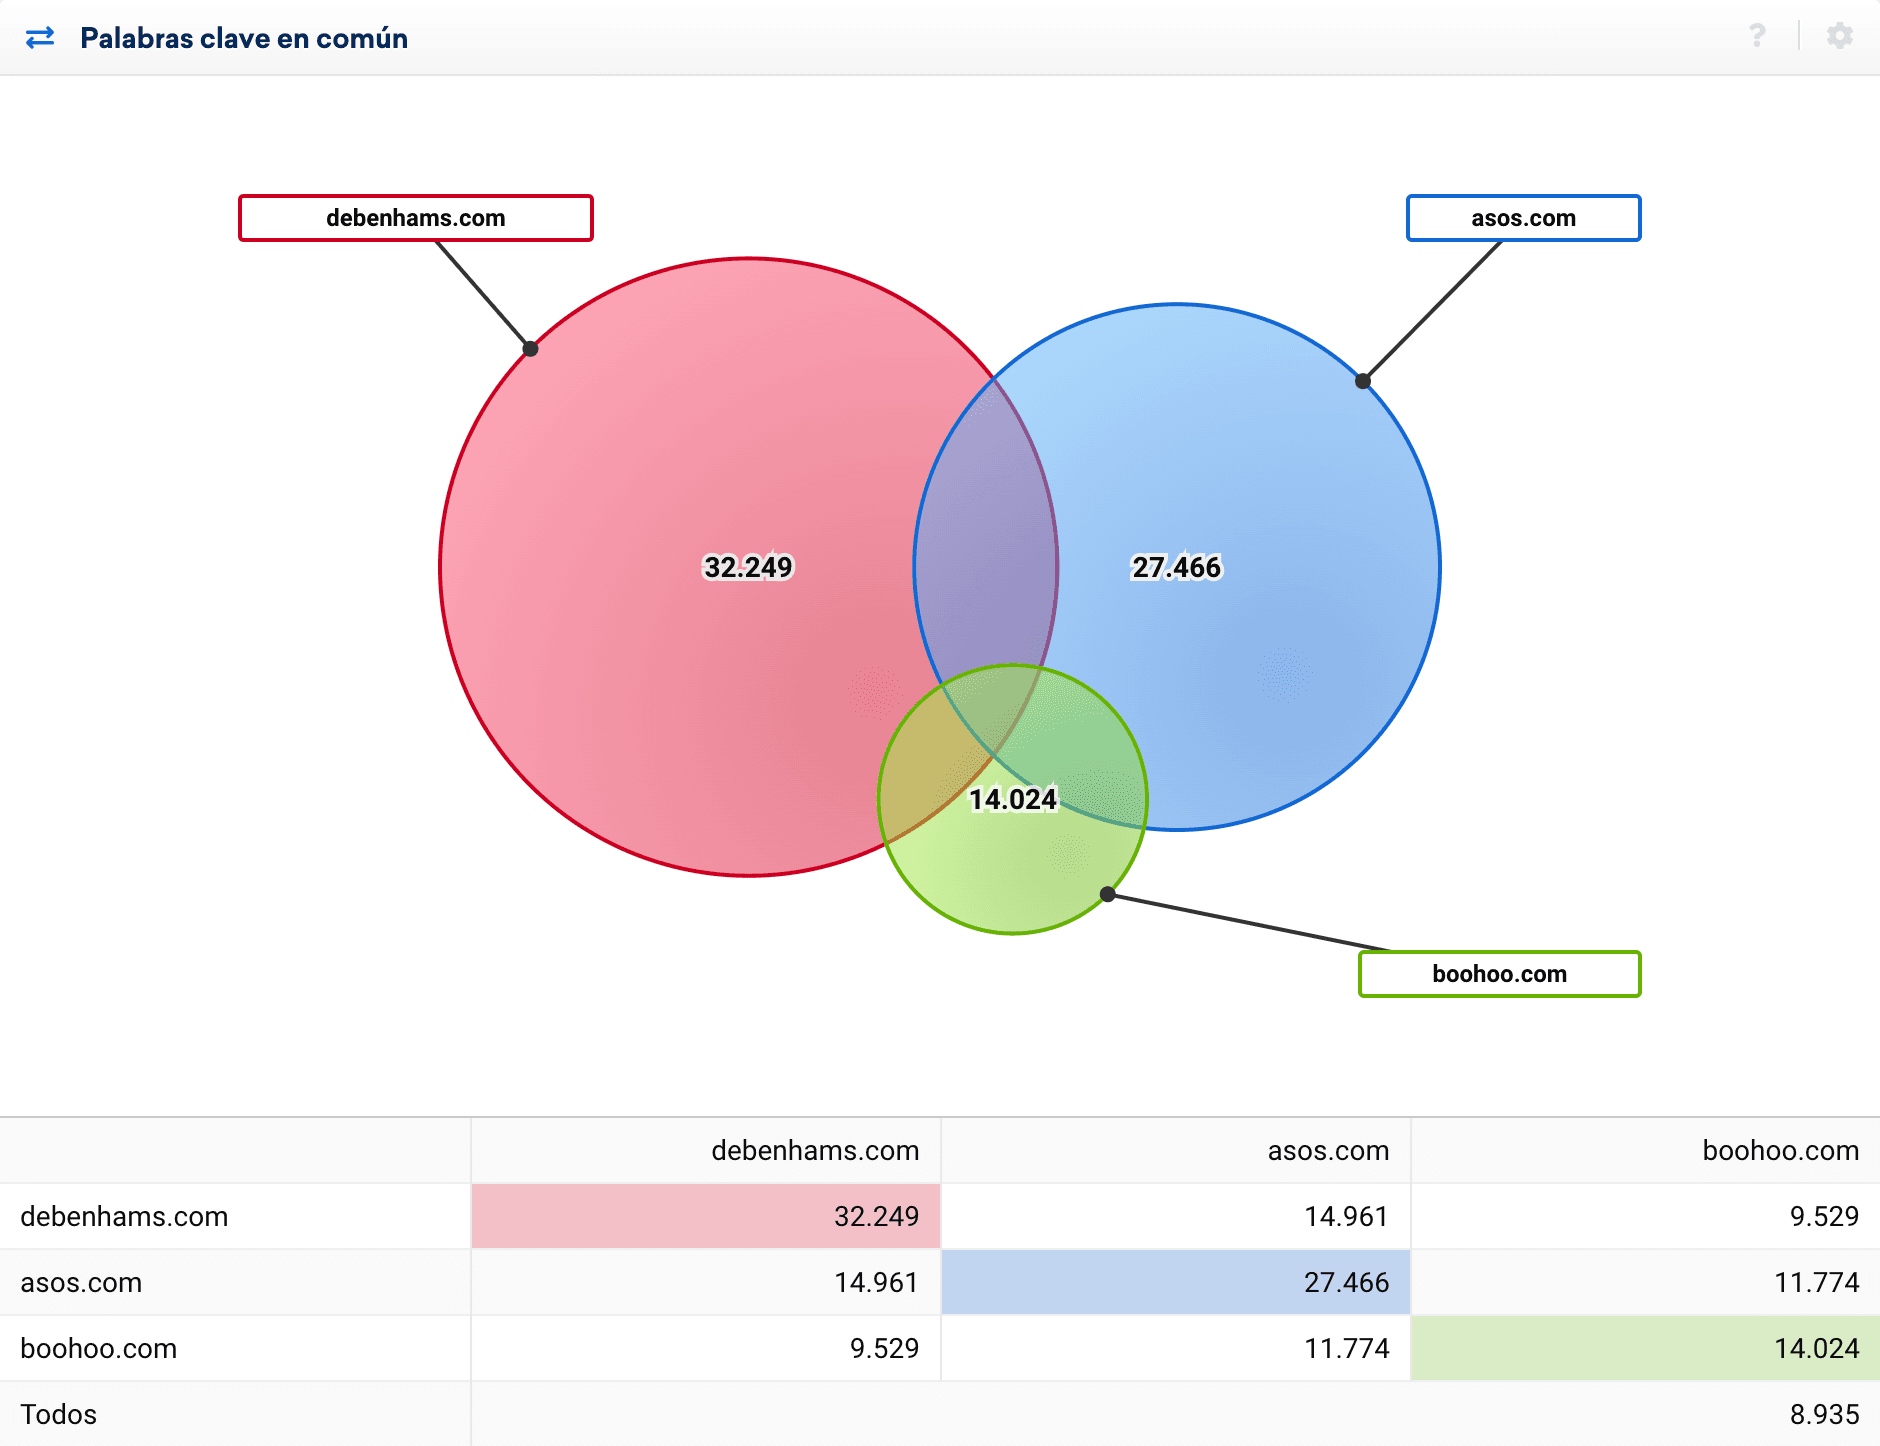Screen dimensions: 1880x1446
Task: Open the help question mark icon
Action: 1757,36
